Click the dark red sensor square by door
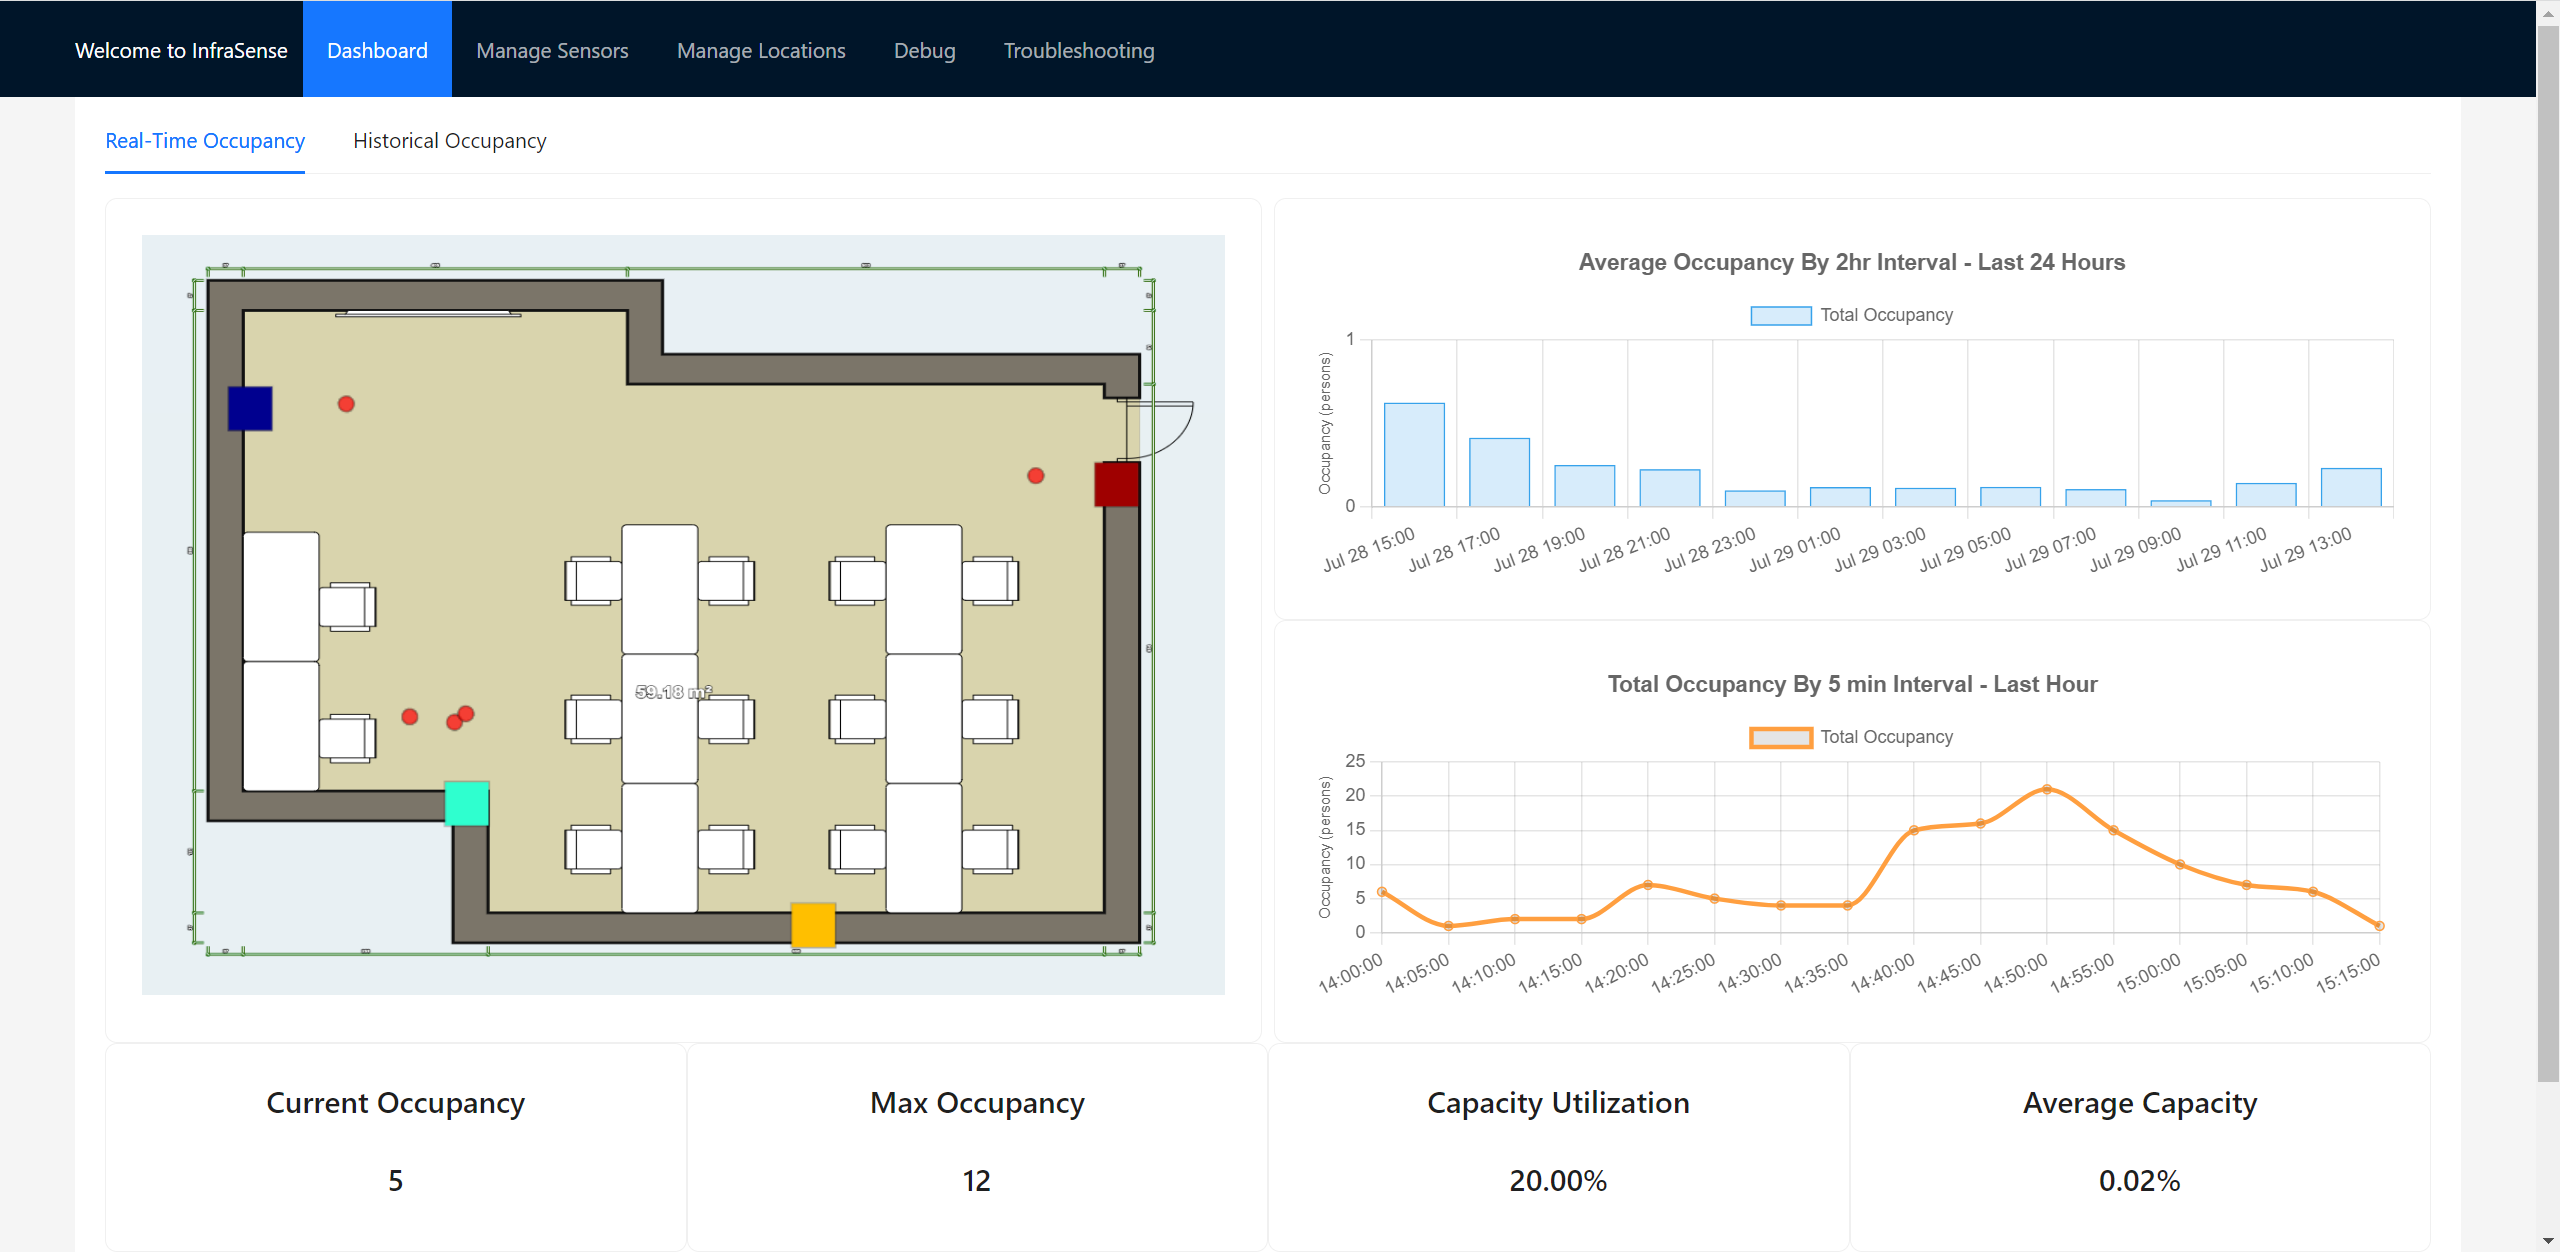Image resolution: width=2560 pixels, height=1252 pixels. point(1117,484)
